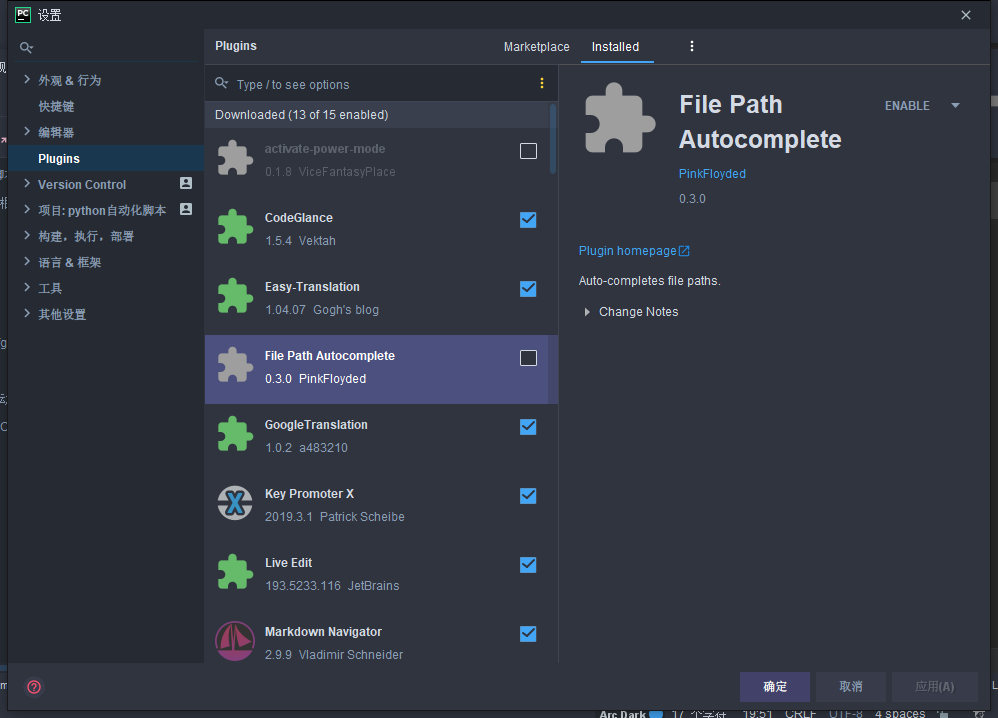Expand the 编辑器 settings node
Image resolution: width=998 pixels, height=718 pixels.
[x=27, y=132]
